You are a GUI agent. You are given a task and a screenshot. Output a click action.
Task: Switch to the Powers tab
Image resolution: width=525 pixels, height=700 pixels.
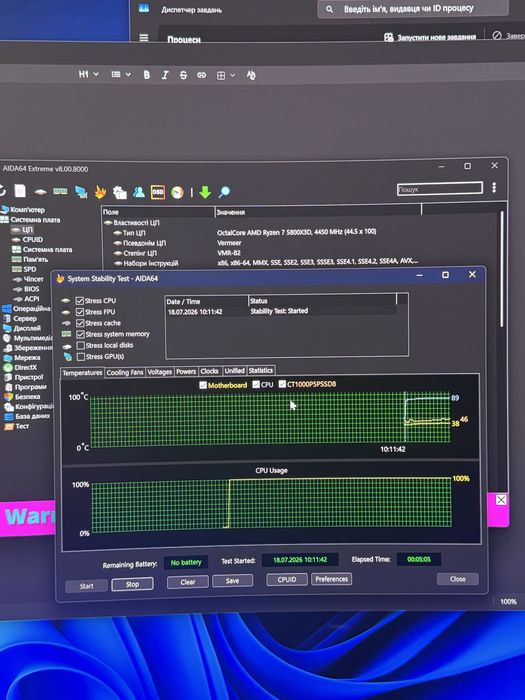tap(186, 371)
